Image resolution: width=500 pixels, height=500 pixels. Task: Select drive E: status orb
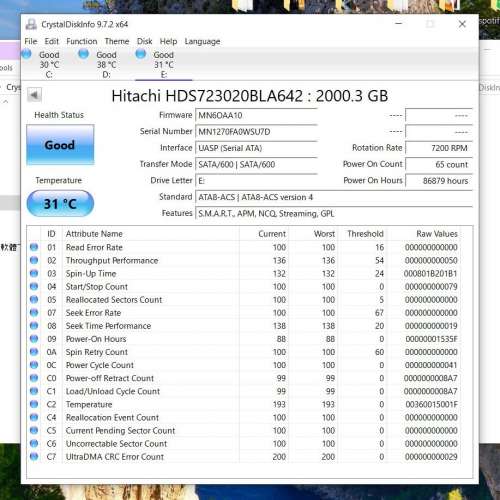(141, 54)
